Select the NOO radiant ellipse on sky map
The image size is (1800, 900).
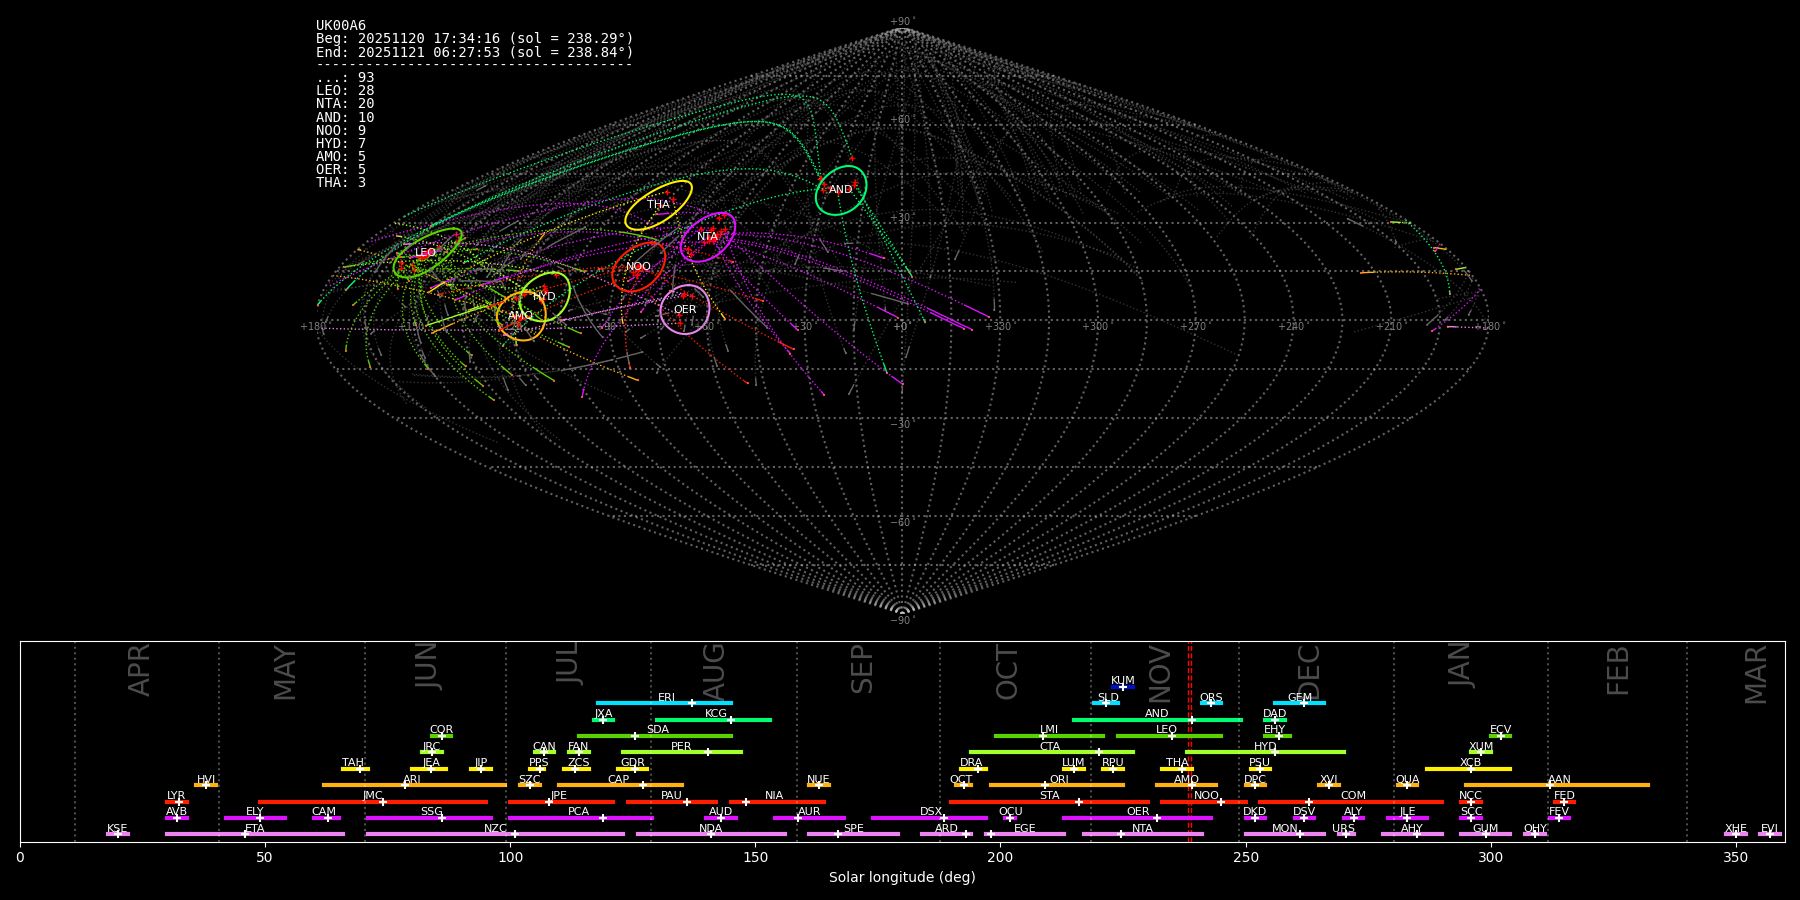point(638,267)
